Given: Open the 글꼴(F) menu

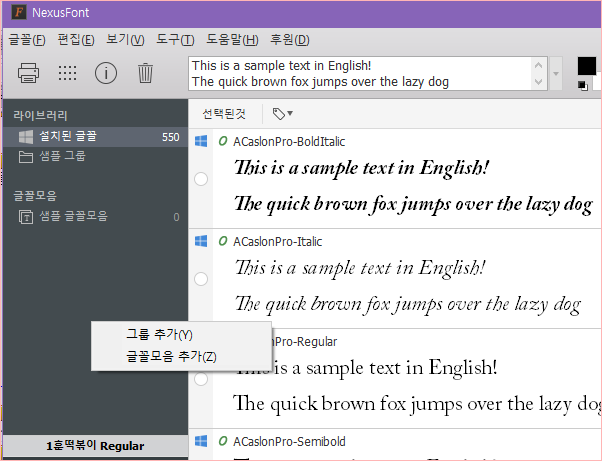Looking at the screenshot, I should (27, 40).
